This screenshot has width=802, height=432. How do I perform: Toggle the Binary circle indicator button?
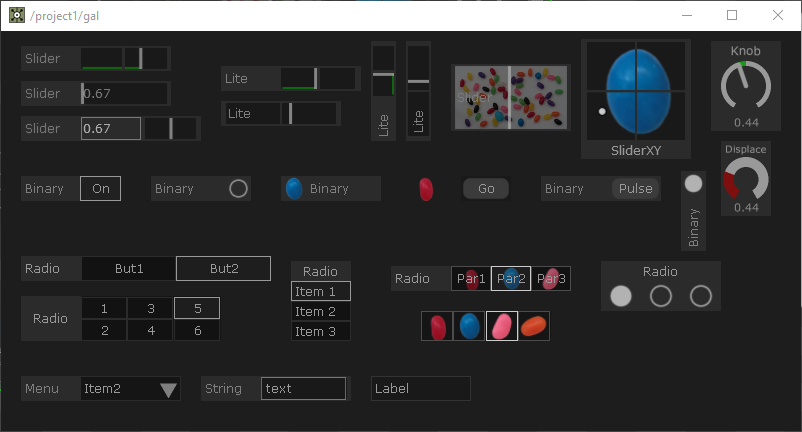[238, 188]
